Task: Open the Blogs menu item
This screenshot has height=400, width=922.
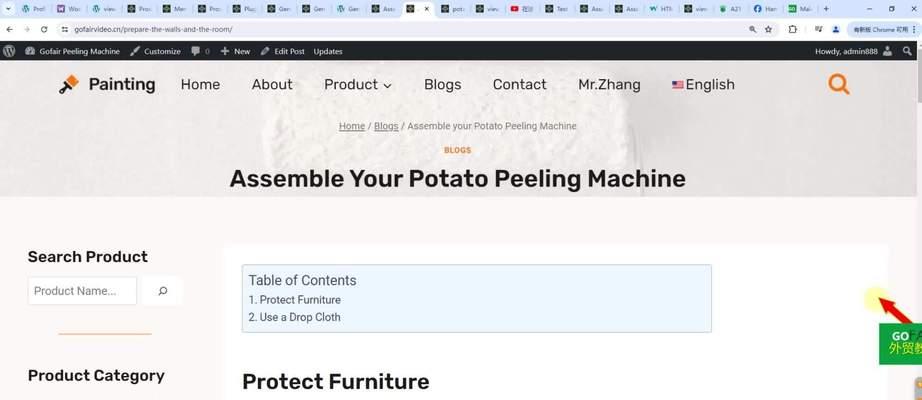Action: pos(443,85)
